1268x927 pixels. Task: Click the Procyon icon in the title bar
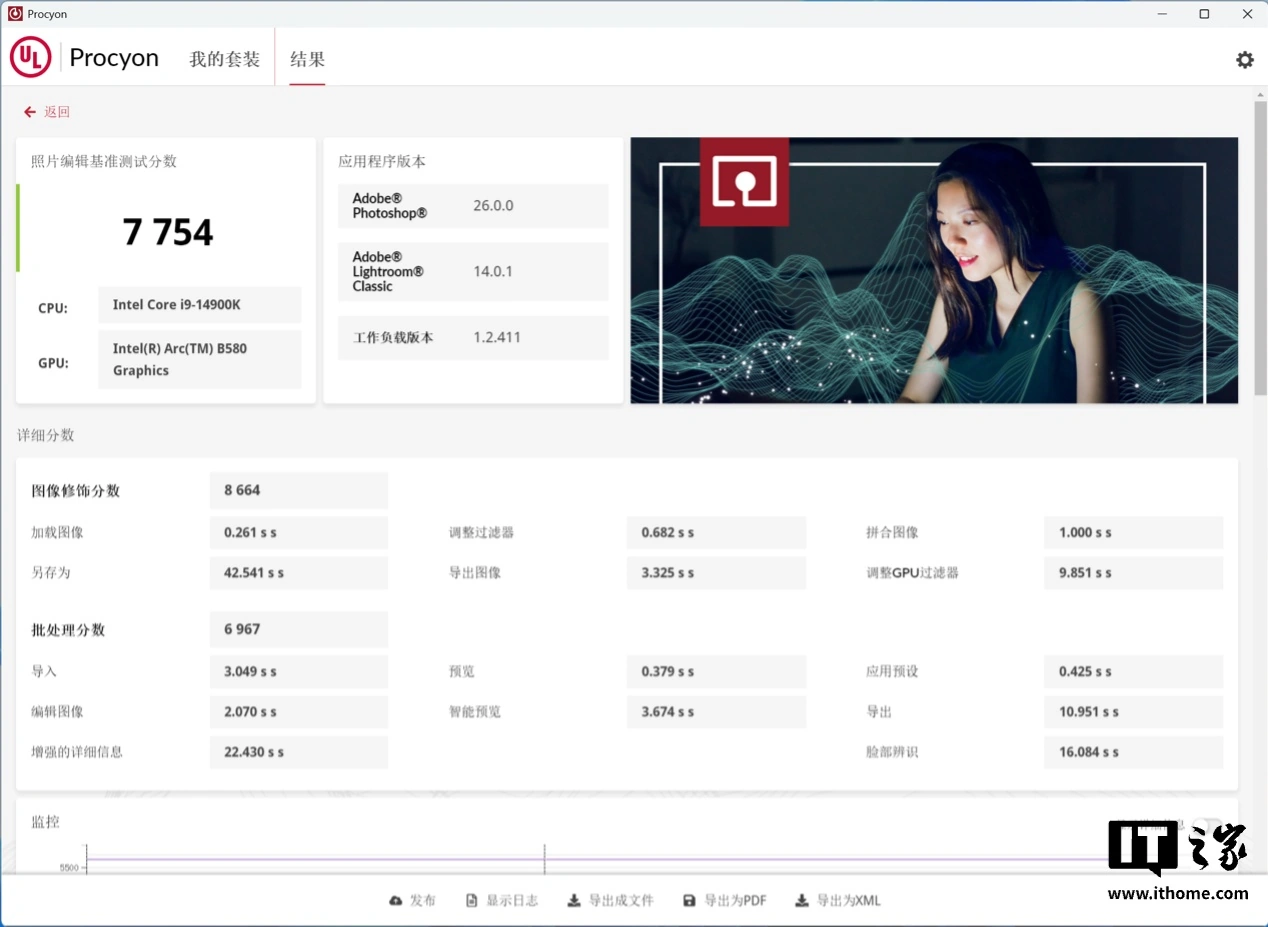point(15,14)
